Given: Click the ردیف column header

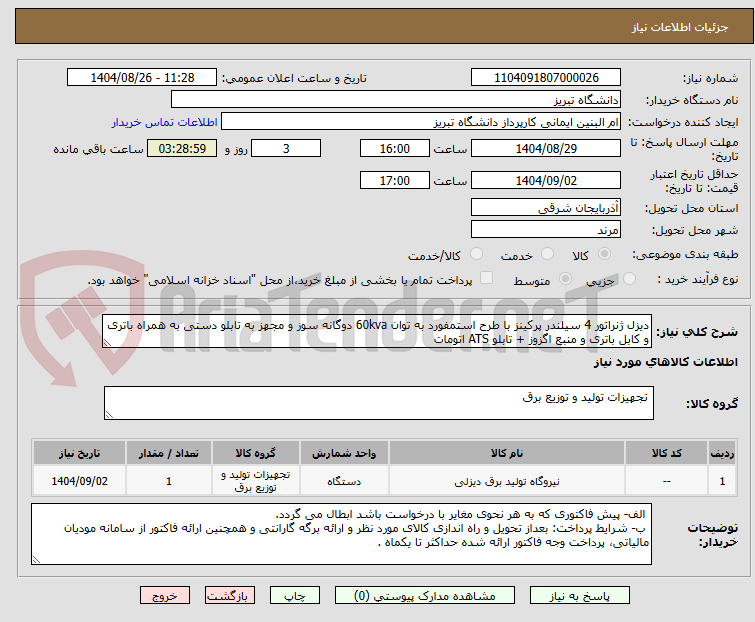Looking at the screenshot, I should 722,453.
